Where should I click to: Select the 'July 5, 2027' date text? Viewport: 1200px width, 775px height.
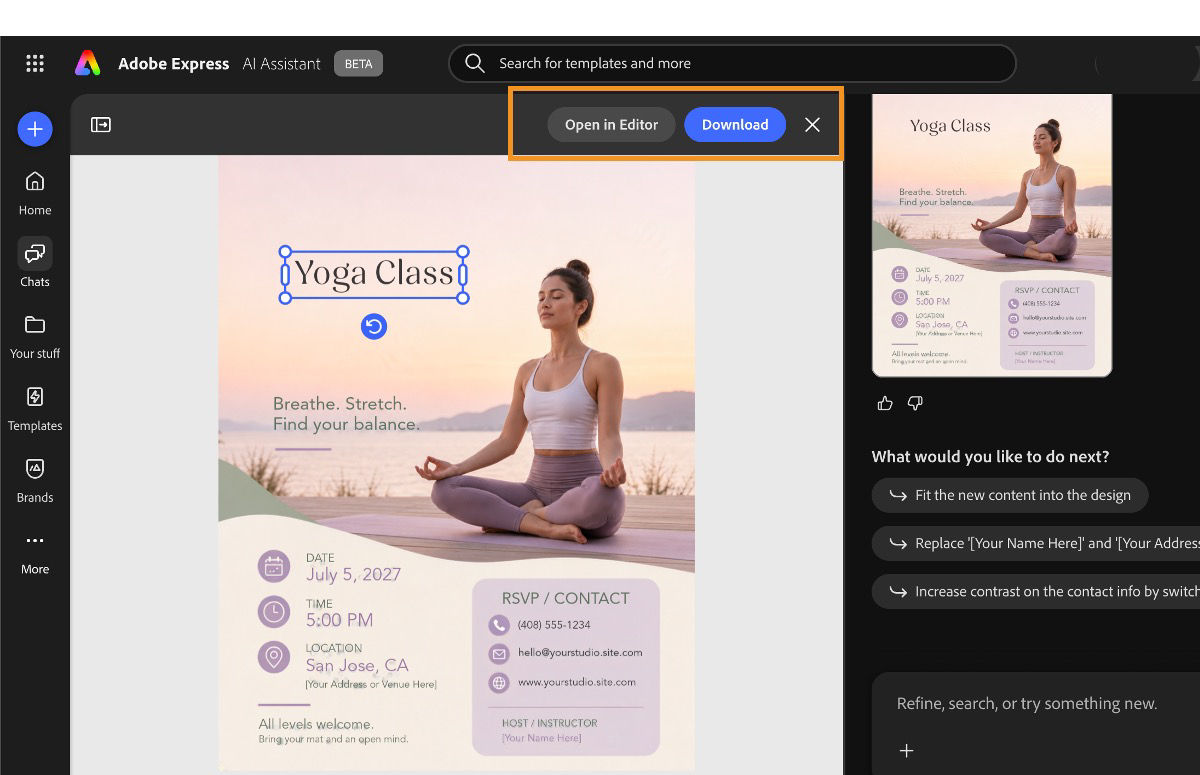[x=353, y=574]
